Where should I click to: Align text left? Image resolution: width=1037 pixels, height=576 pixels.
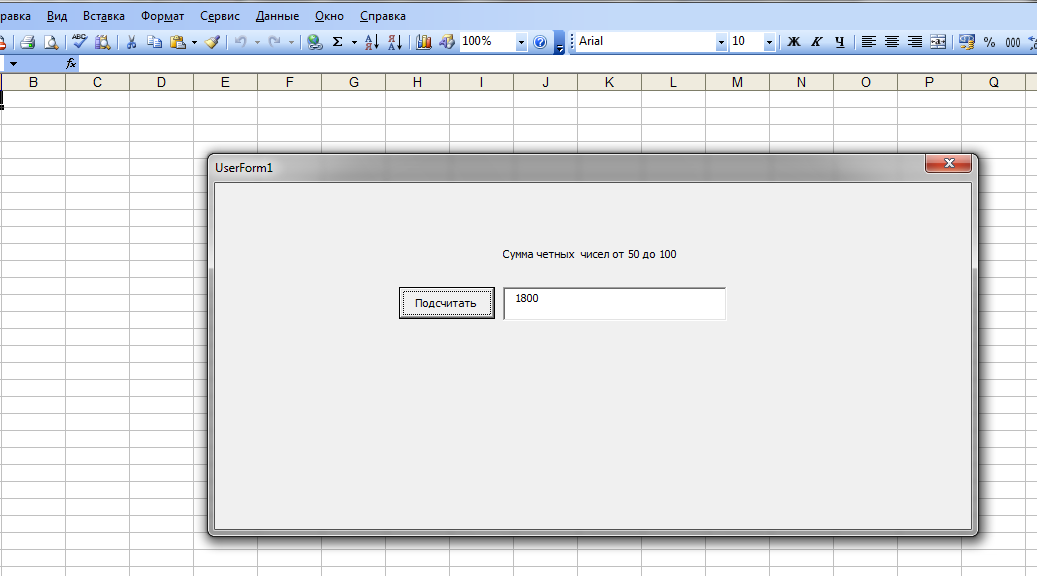click(x=868, y=42)
